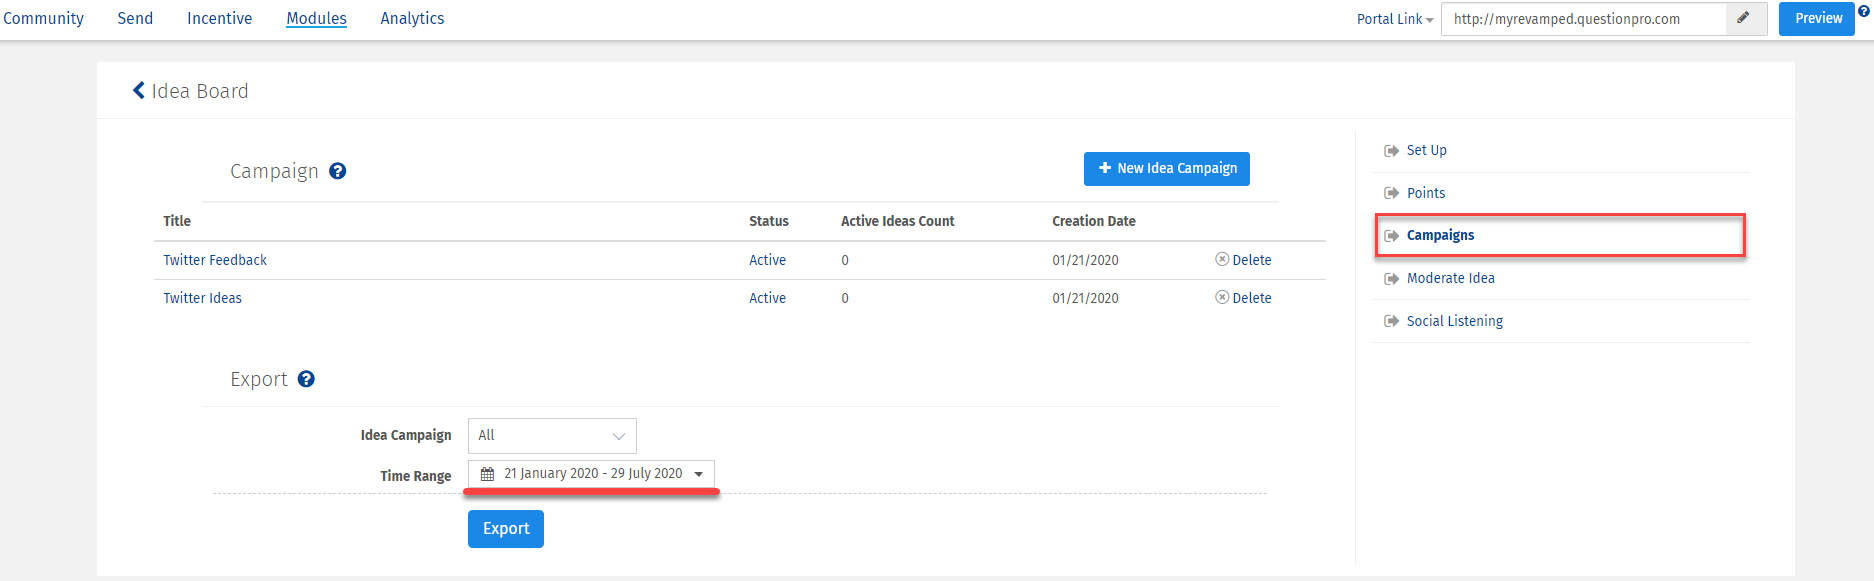
Task: Click the calendar icon in Time Range
Action: click(x=488, y=474)
